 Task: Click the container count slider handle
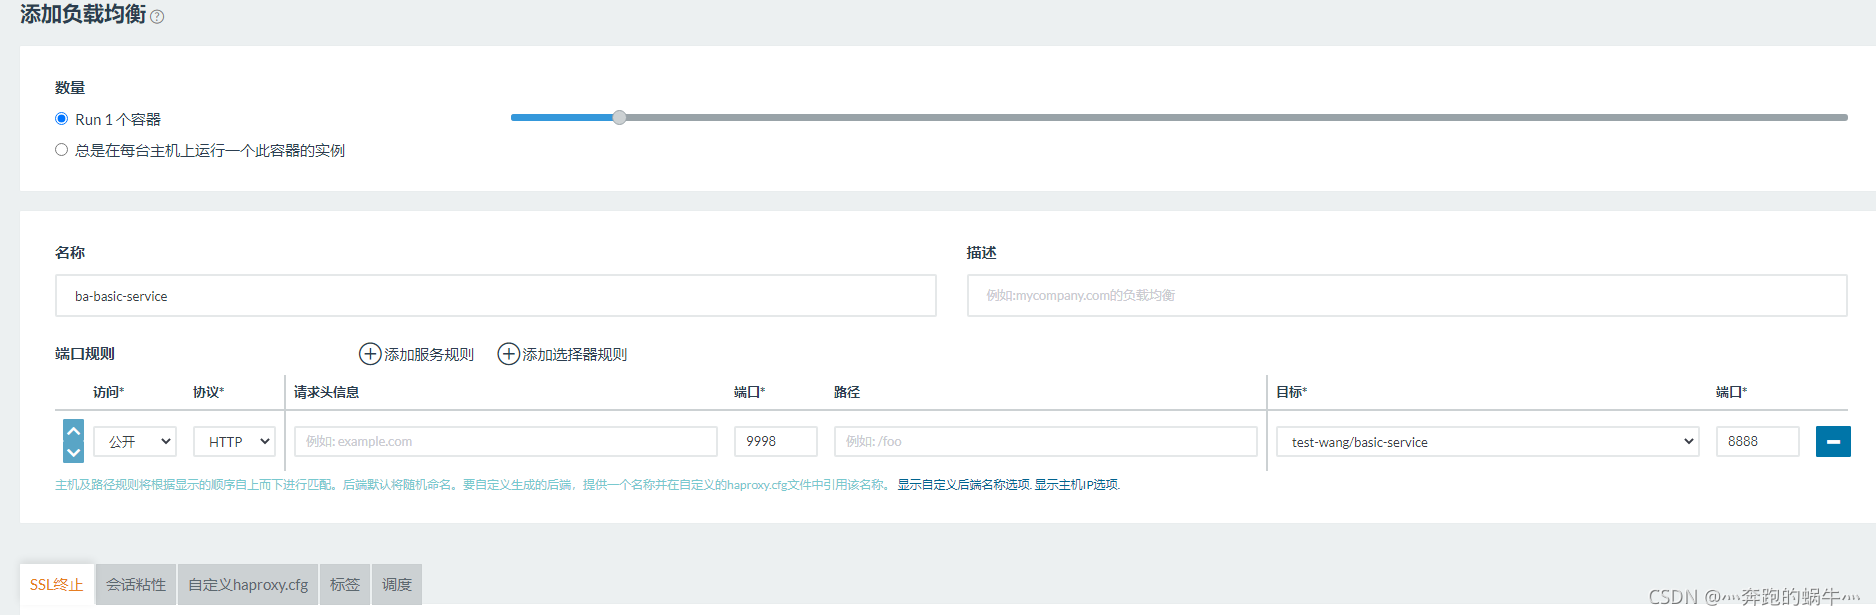pyautogui.click(x=619, y=117)
